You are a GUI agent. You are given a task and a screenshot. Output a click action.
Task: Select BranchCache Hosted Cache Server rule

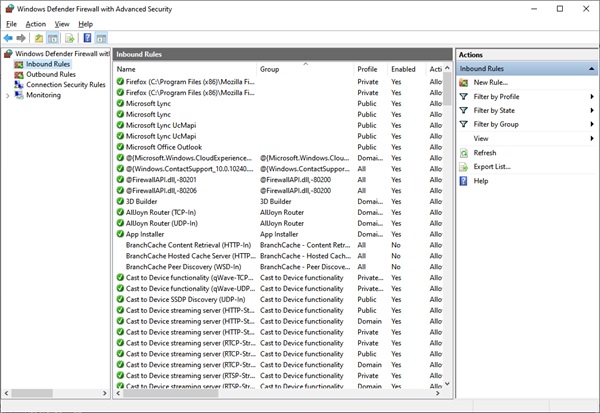click(x=279, y=256)
